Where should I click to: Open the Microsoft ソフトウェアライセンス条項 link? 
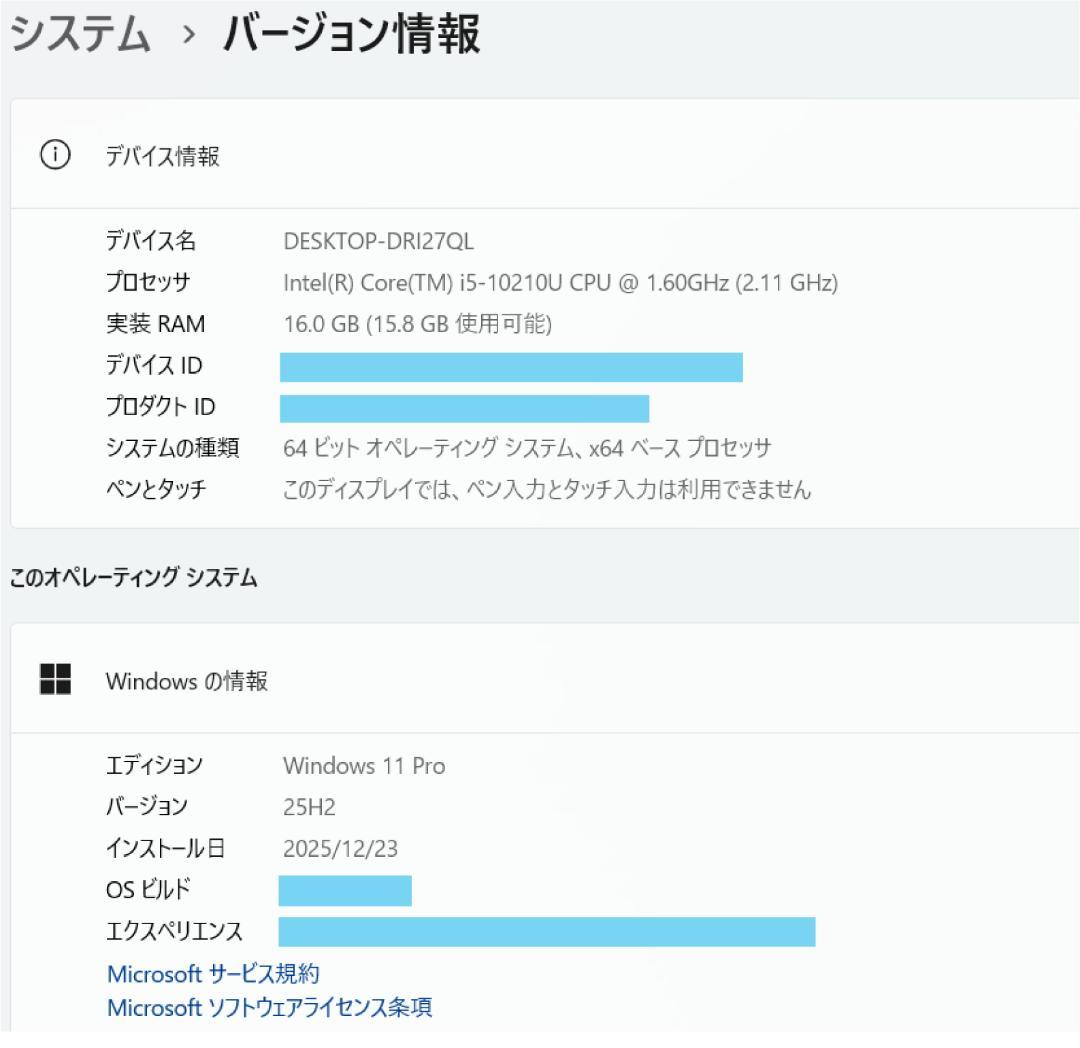270,1008
